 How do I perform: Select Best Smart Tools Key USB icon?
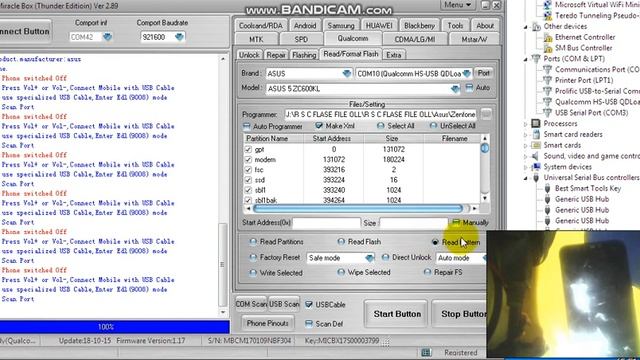click(548, 189)
